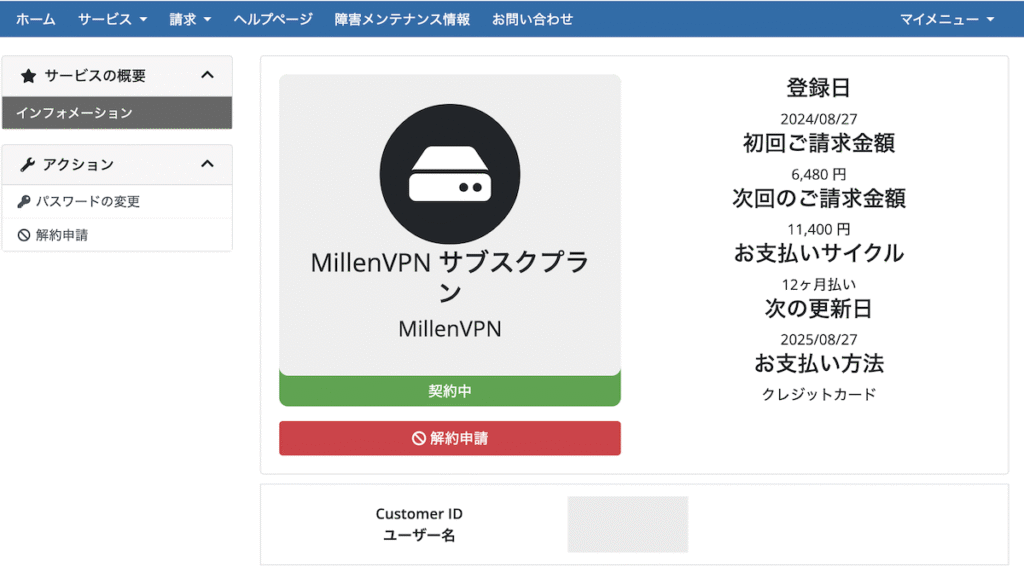Open the 請求 dropdown menu
The width and height of the screenshot is (1024, 573).
190,19
